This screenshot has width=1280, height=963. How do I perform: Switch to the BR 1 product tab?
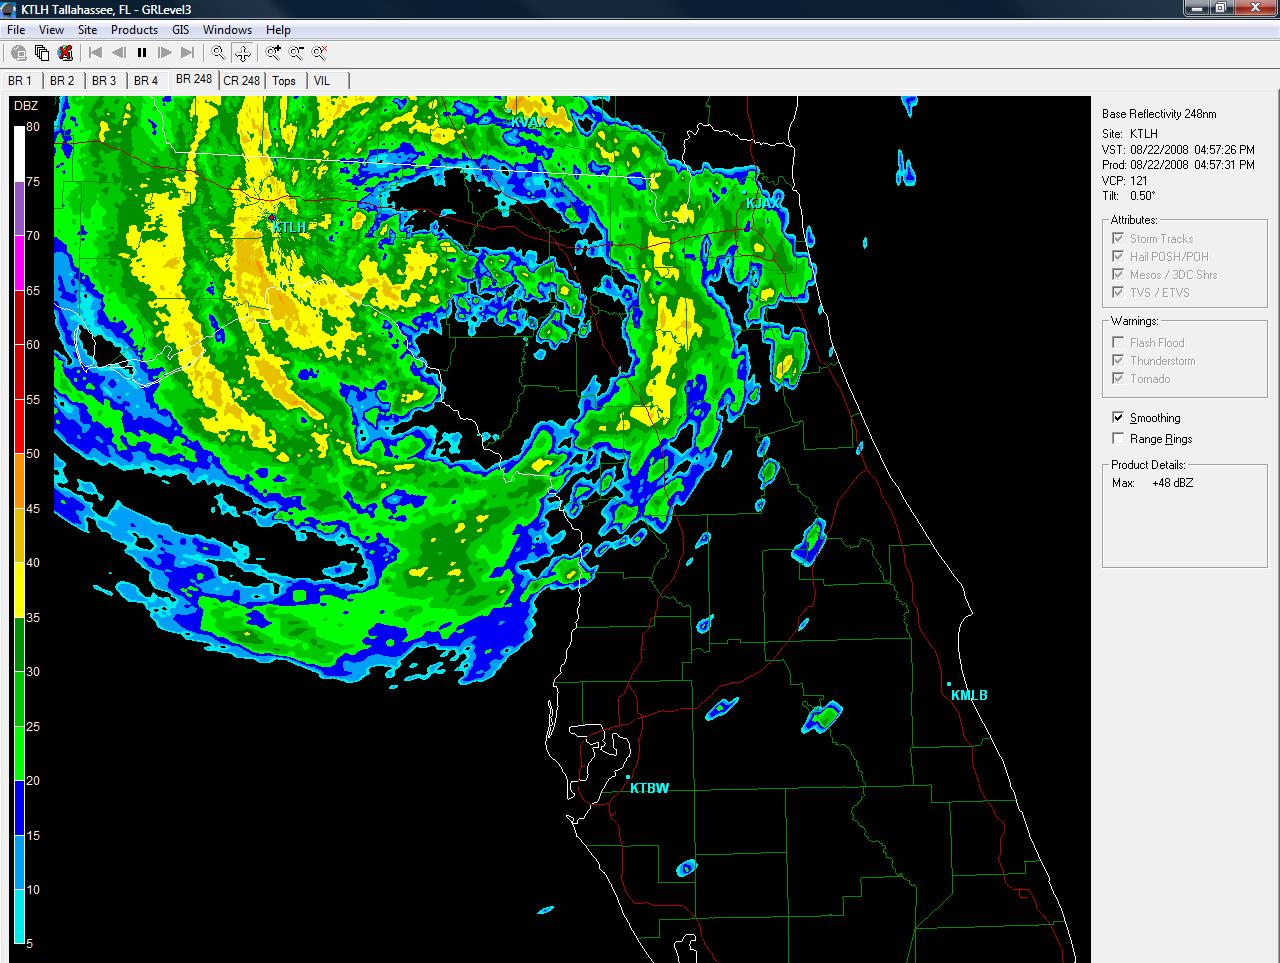point(20,81)
